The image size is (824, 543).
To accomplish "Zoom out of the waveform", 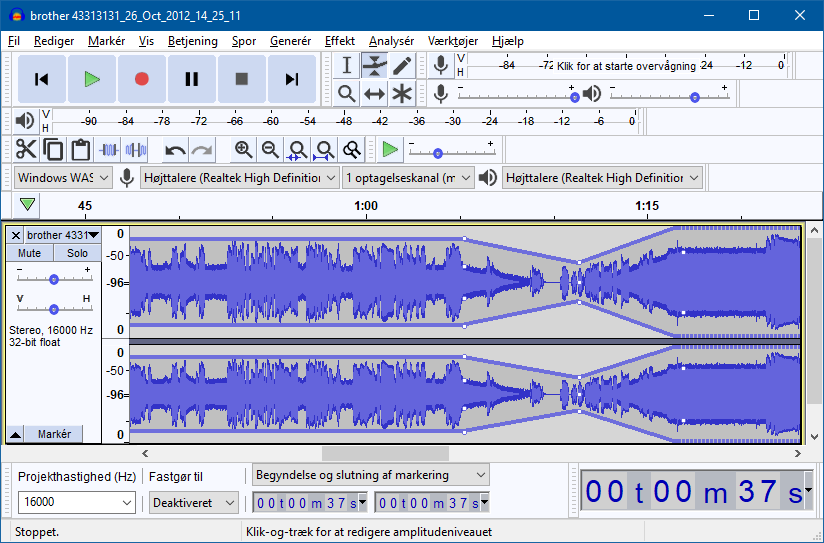I will point(271,150).
